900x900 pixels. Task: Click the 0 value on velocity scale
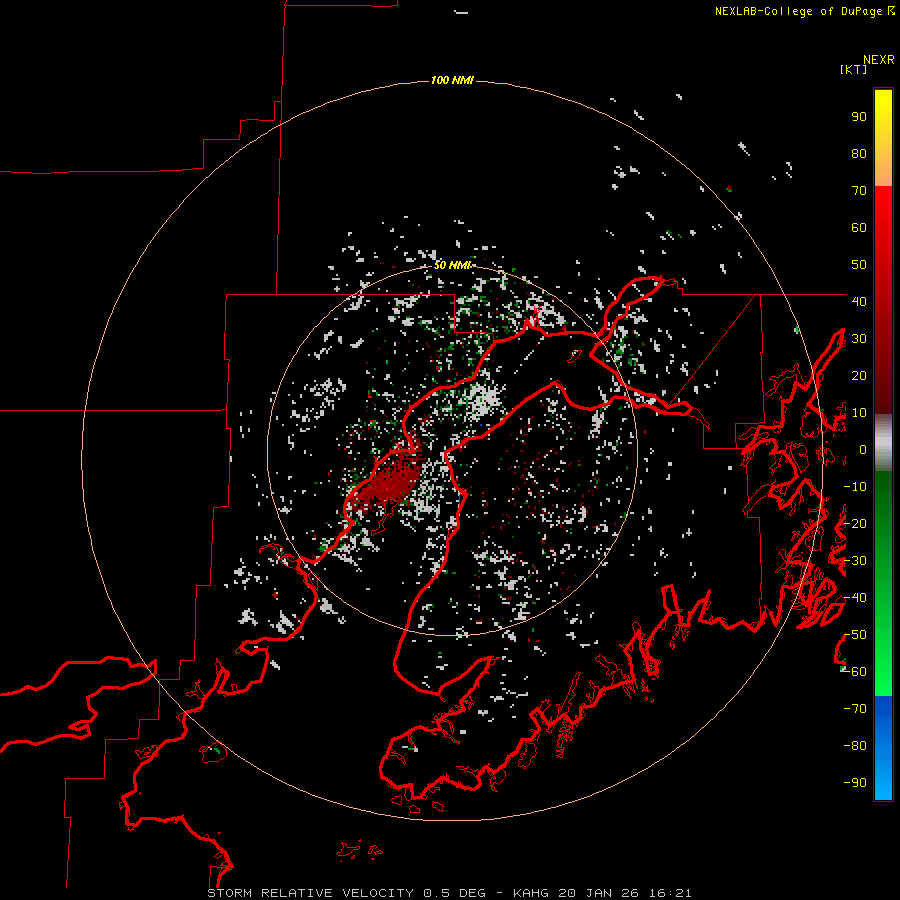point(863,449)
